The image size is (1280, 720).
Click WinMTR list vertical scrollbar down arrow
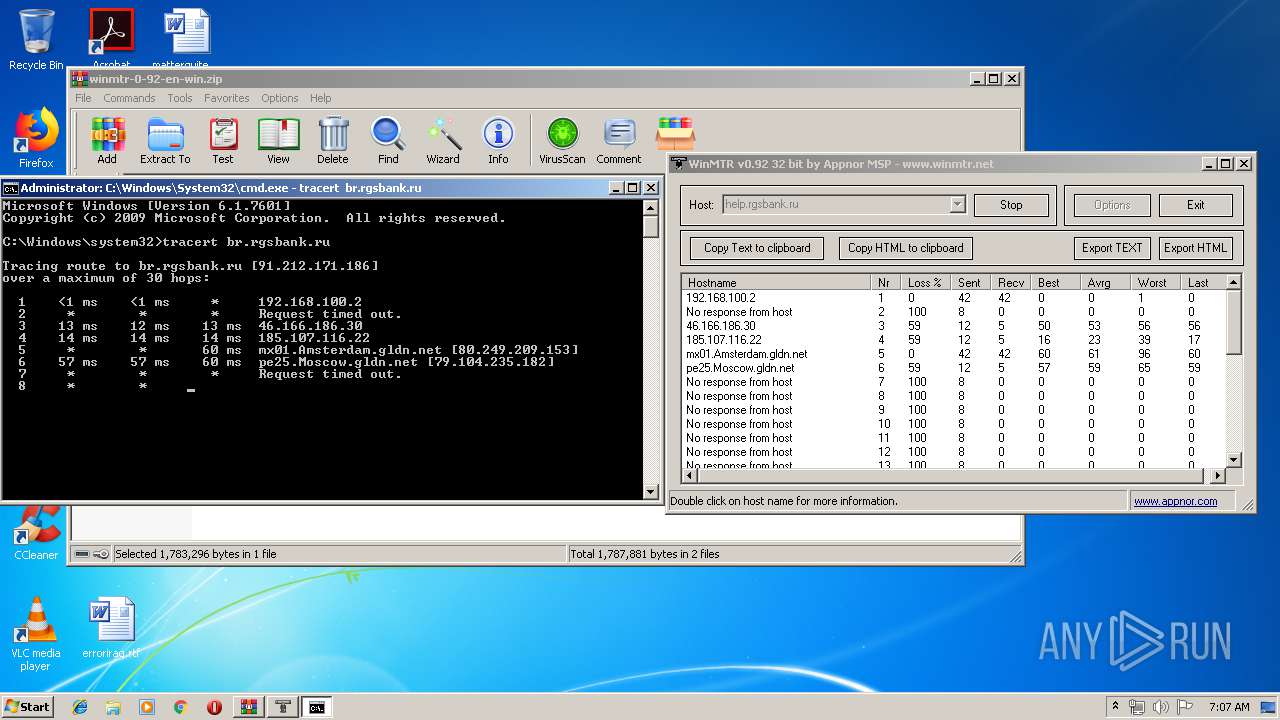[x=1234, y=460]
